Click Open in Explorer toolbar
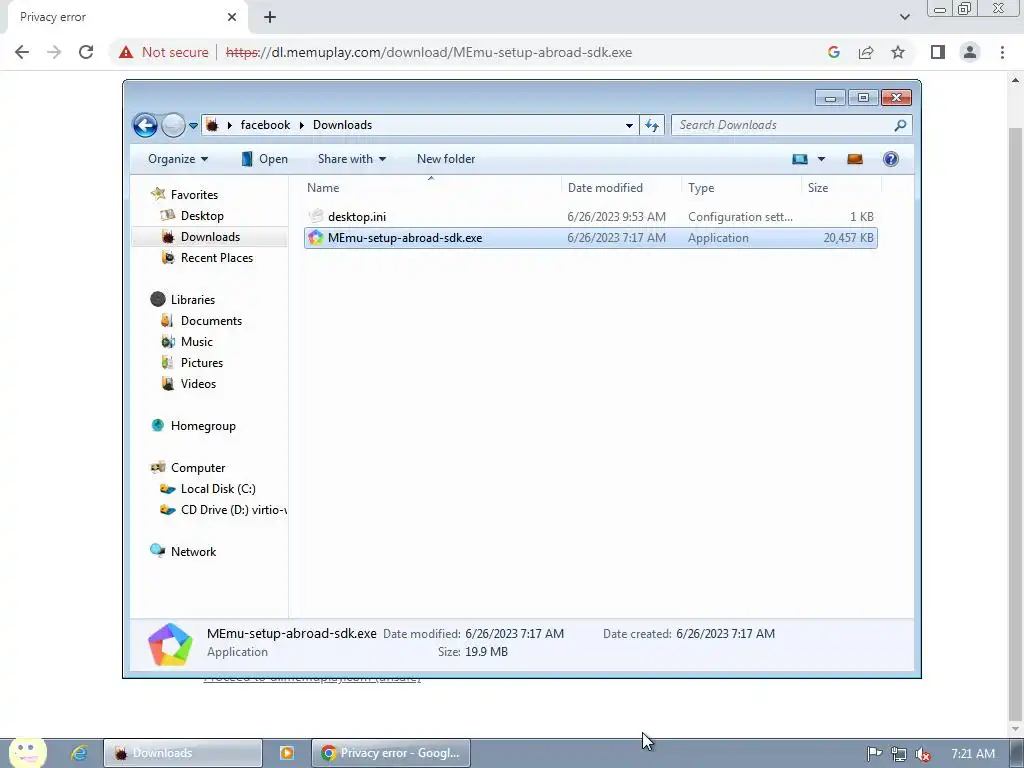 264,159
